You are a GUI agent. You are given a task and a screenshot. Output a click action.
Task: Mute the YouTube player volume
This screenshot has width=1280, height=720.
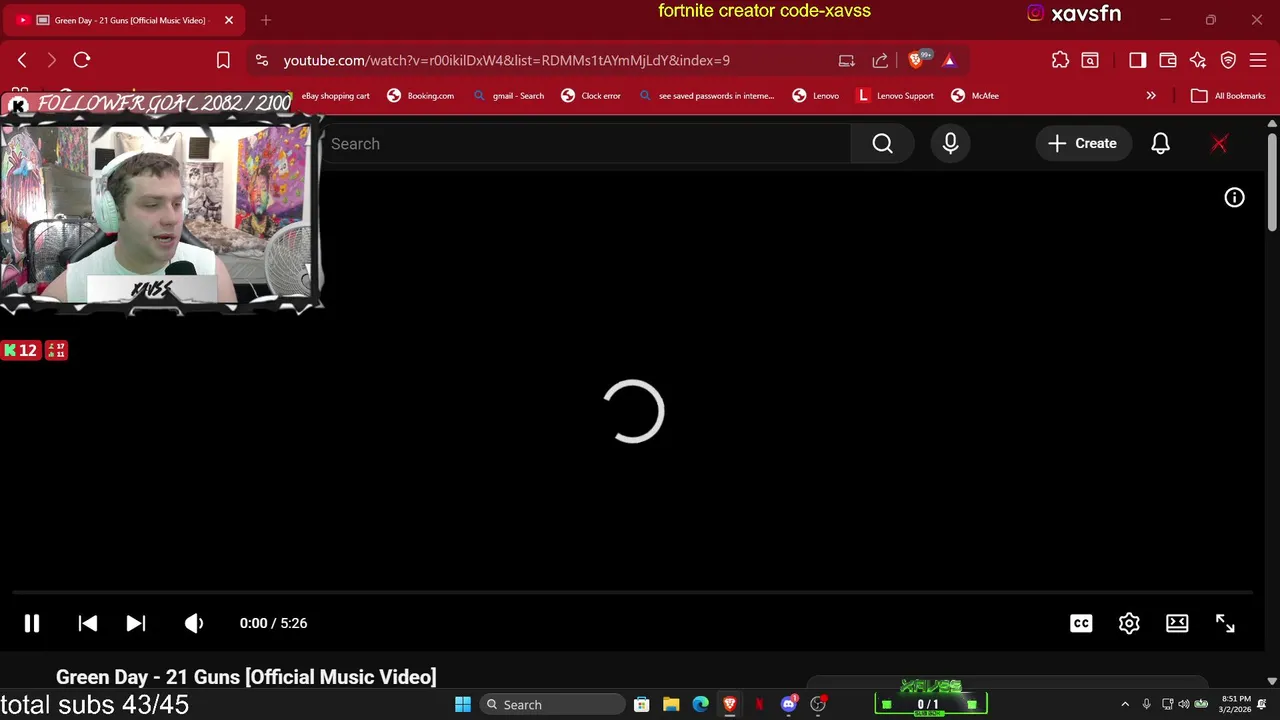click(x=194, y=623)
